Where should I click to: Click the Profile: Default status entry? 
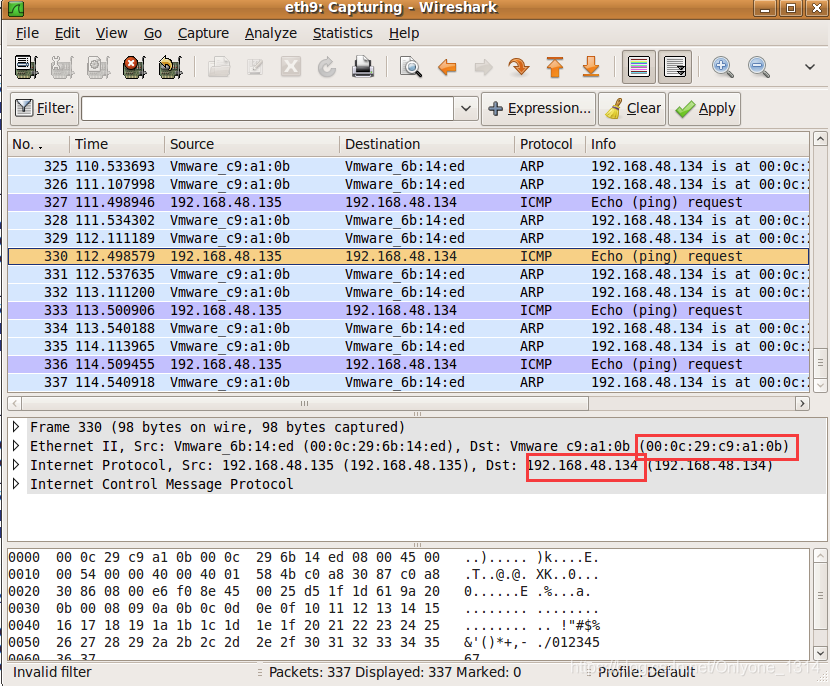646,672
